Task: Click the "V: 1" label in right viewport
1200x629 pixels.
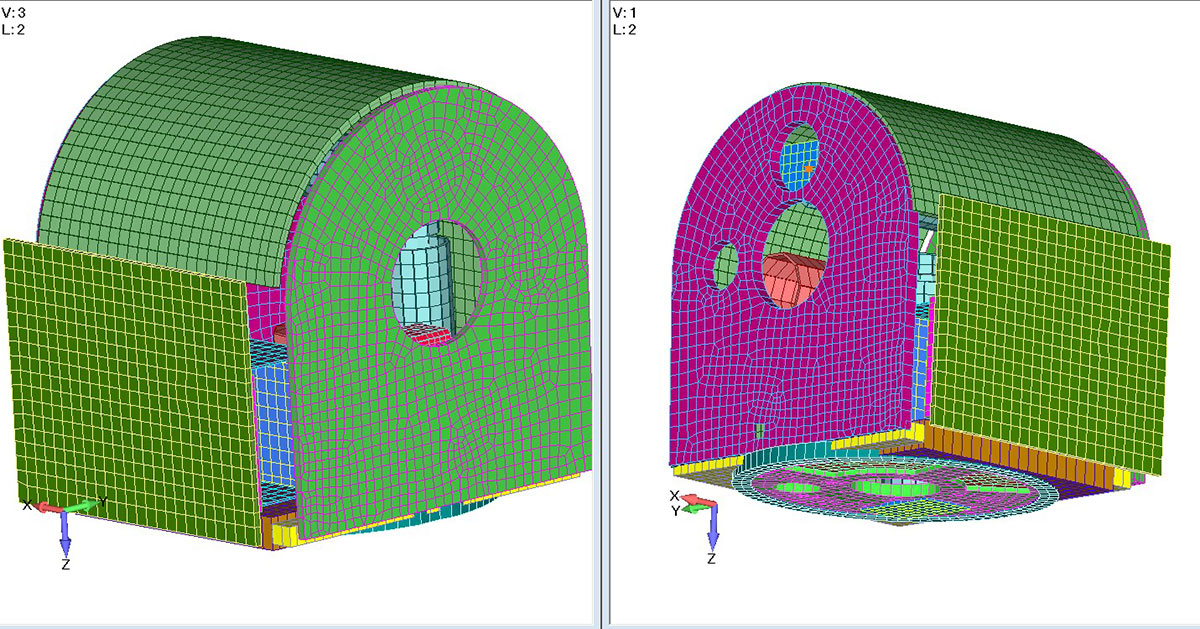Action: (x=625, y=13)
